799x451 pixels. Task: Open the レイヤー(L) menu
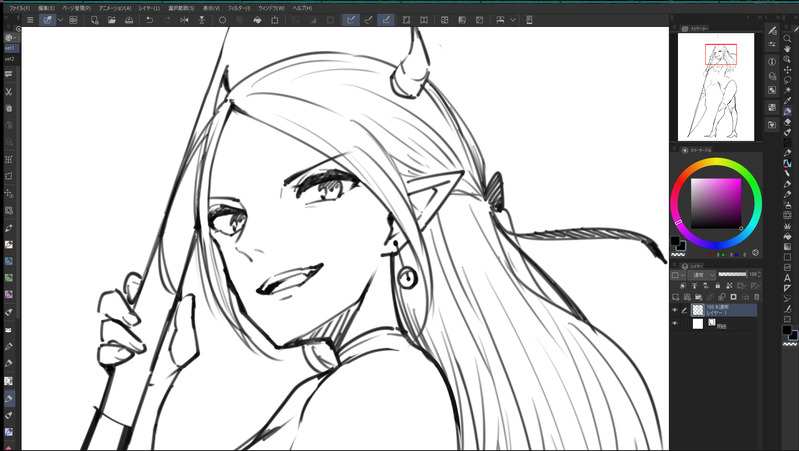[x=149, y=8]
